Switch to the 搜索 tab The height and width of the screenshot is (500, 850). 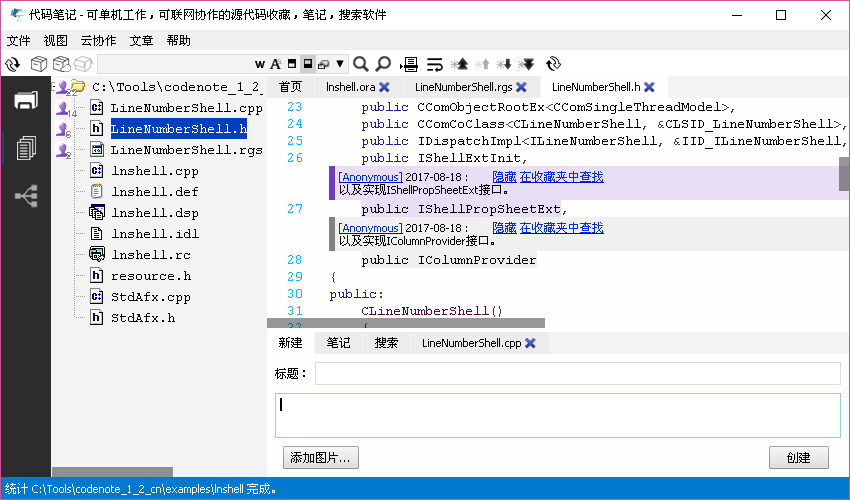pos(386,343)
